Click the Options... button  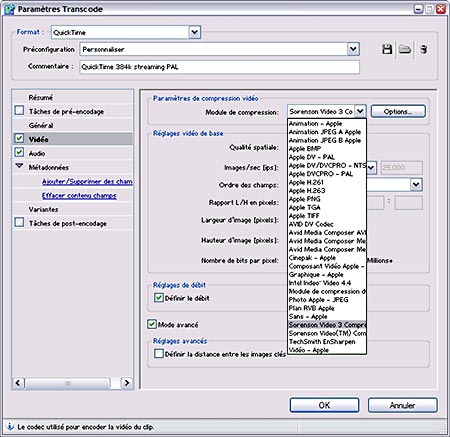[x=398, y=111]
